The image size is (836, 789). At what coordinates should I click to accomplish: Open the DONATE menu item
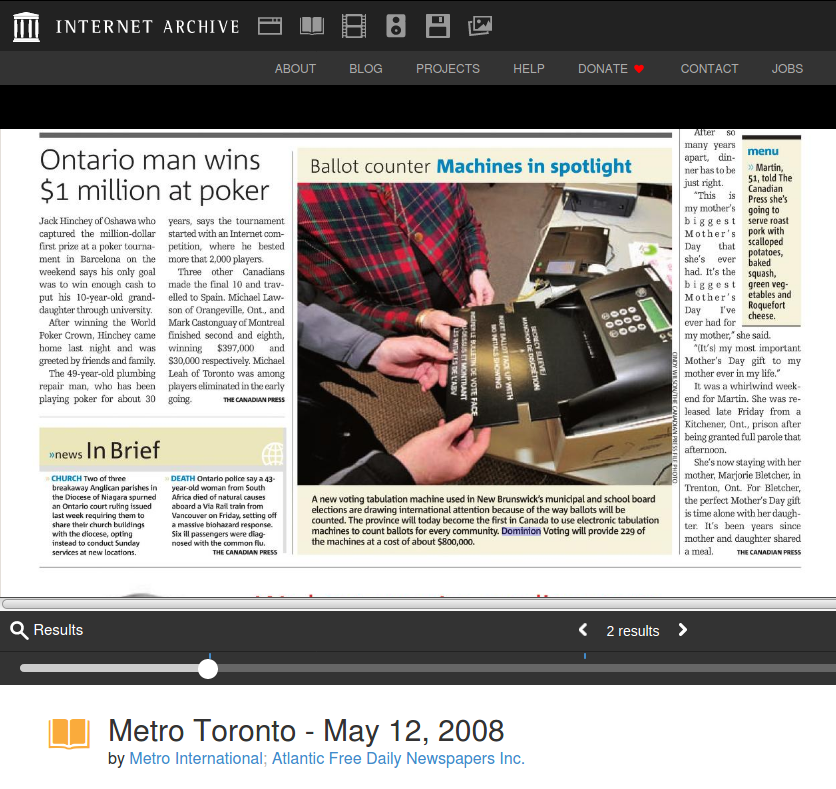coord(603,69)
